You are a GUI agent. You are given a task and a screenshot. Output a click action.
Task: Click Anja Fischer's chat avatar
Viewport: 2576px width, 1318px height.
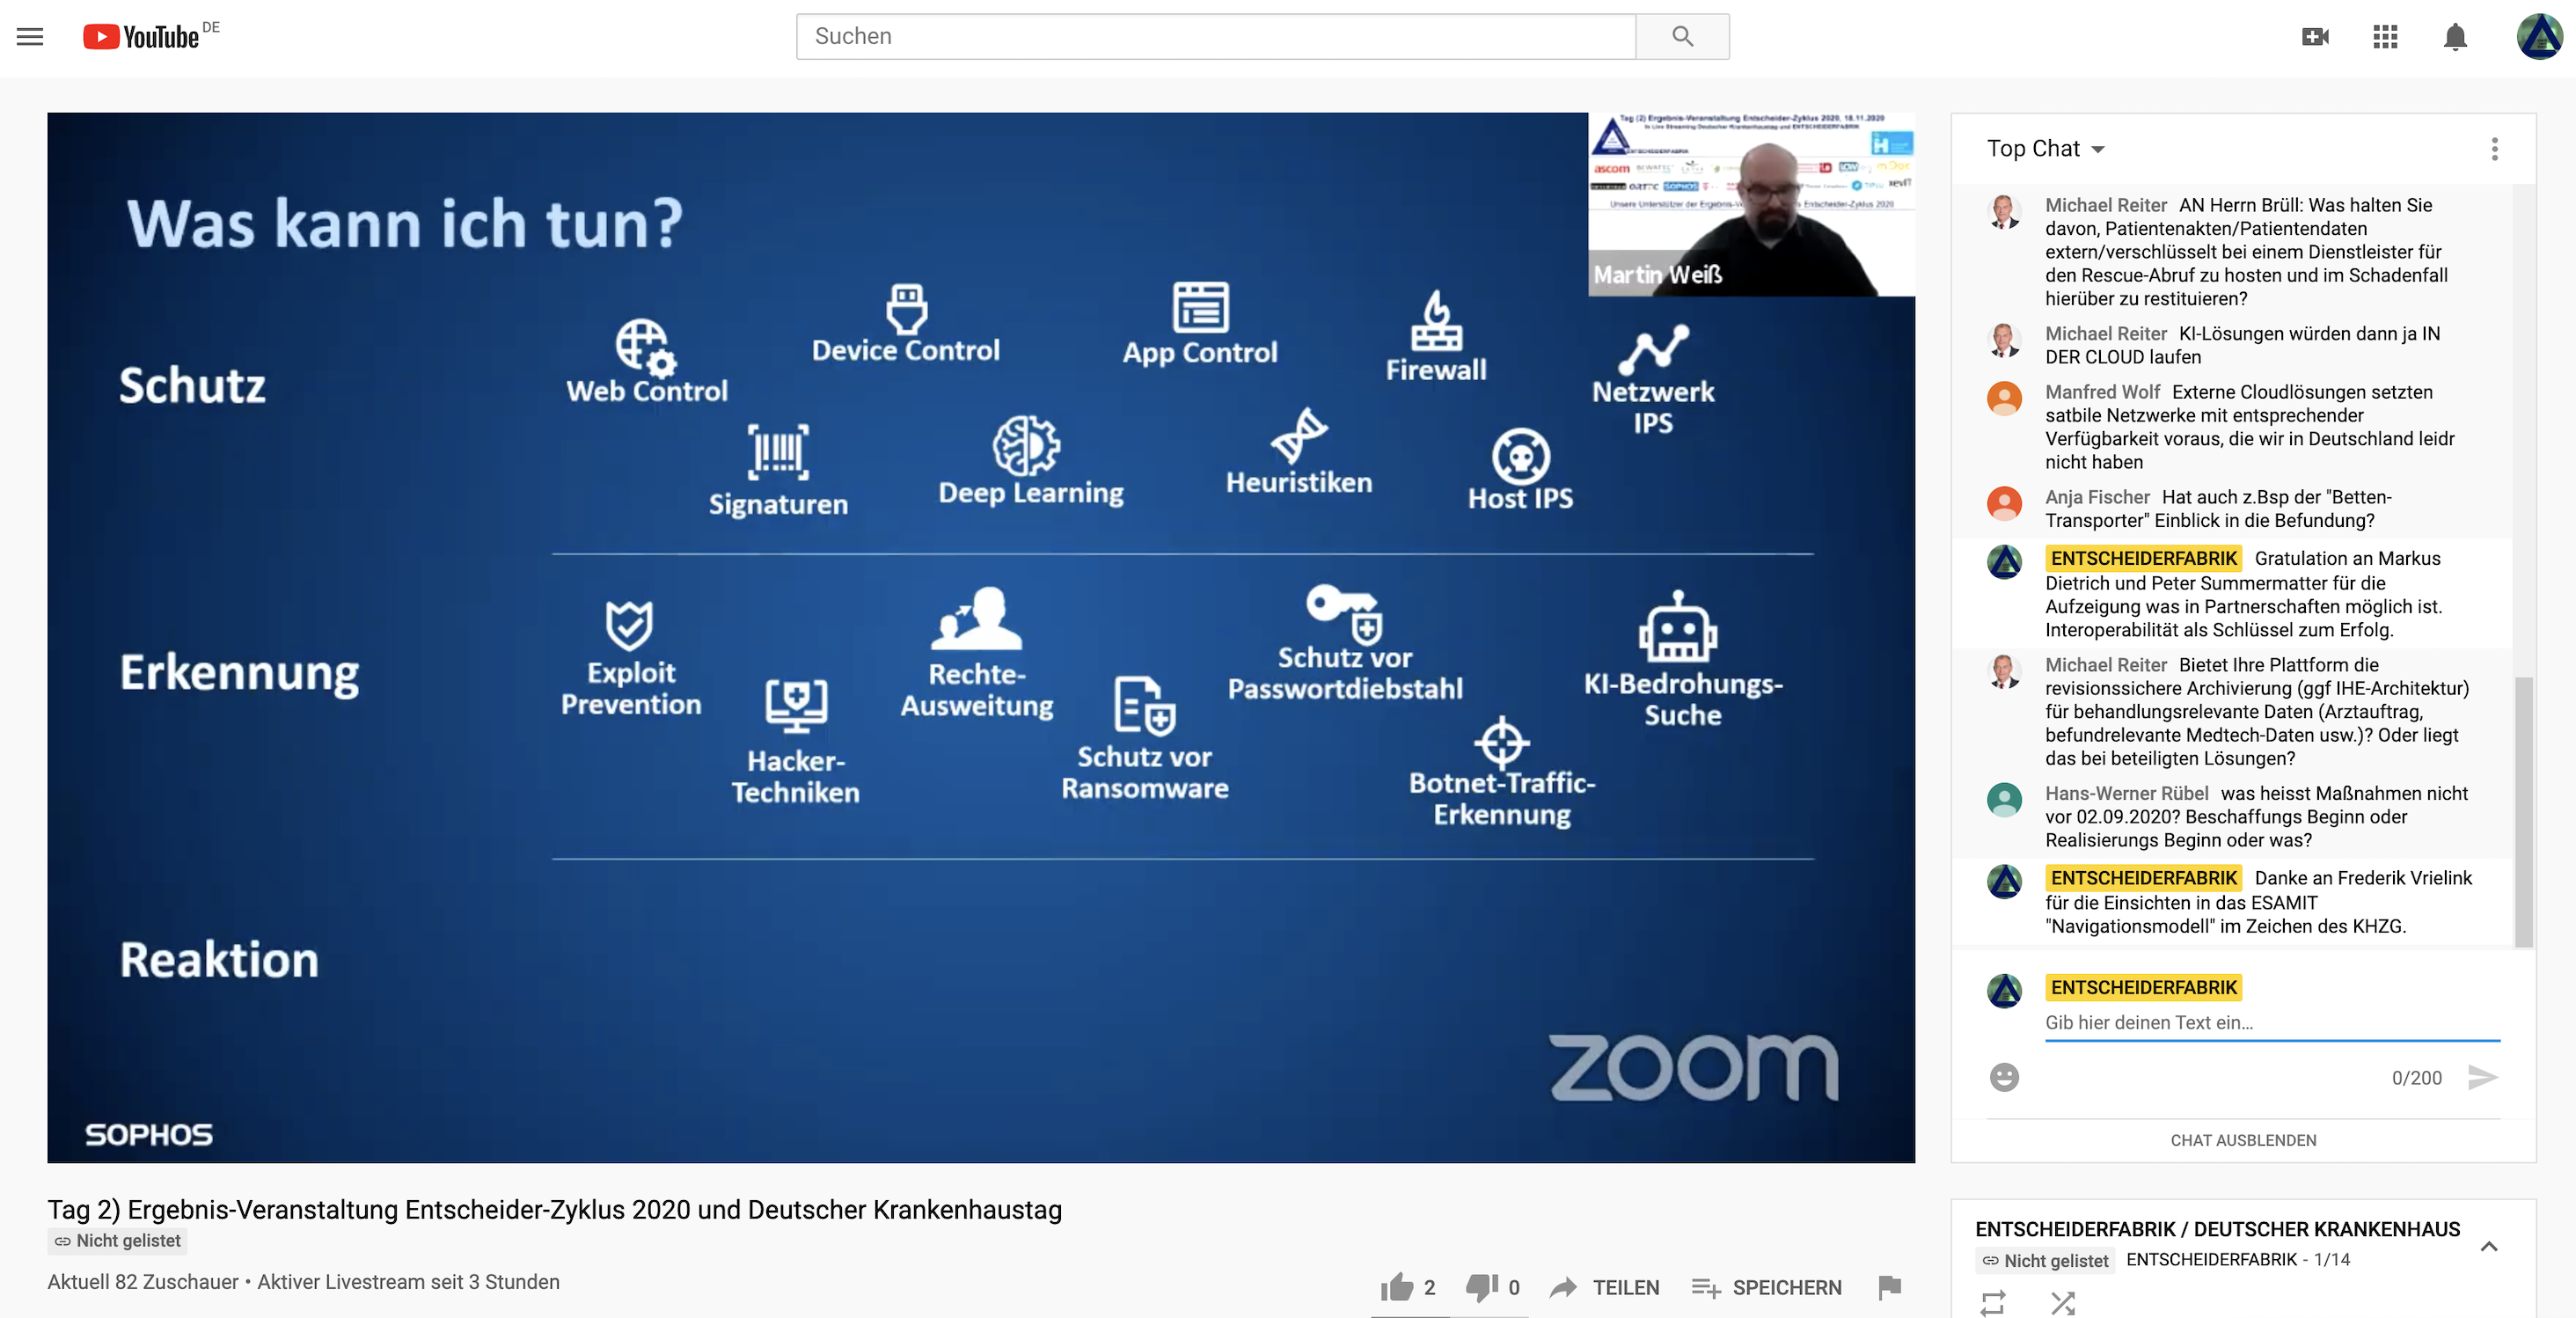pyautogui.click(x=2004, y=503)
